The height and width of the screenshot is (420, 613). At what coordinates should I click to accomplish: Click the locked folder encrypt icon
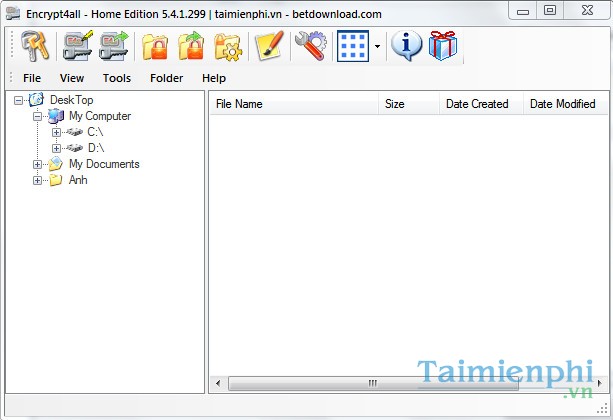coord(155,46)
